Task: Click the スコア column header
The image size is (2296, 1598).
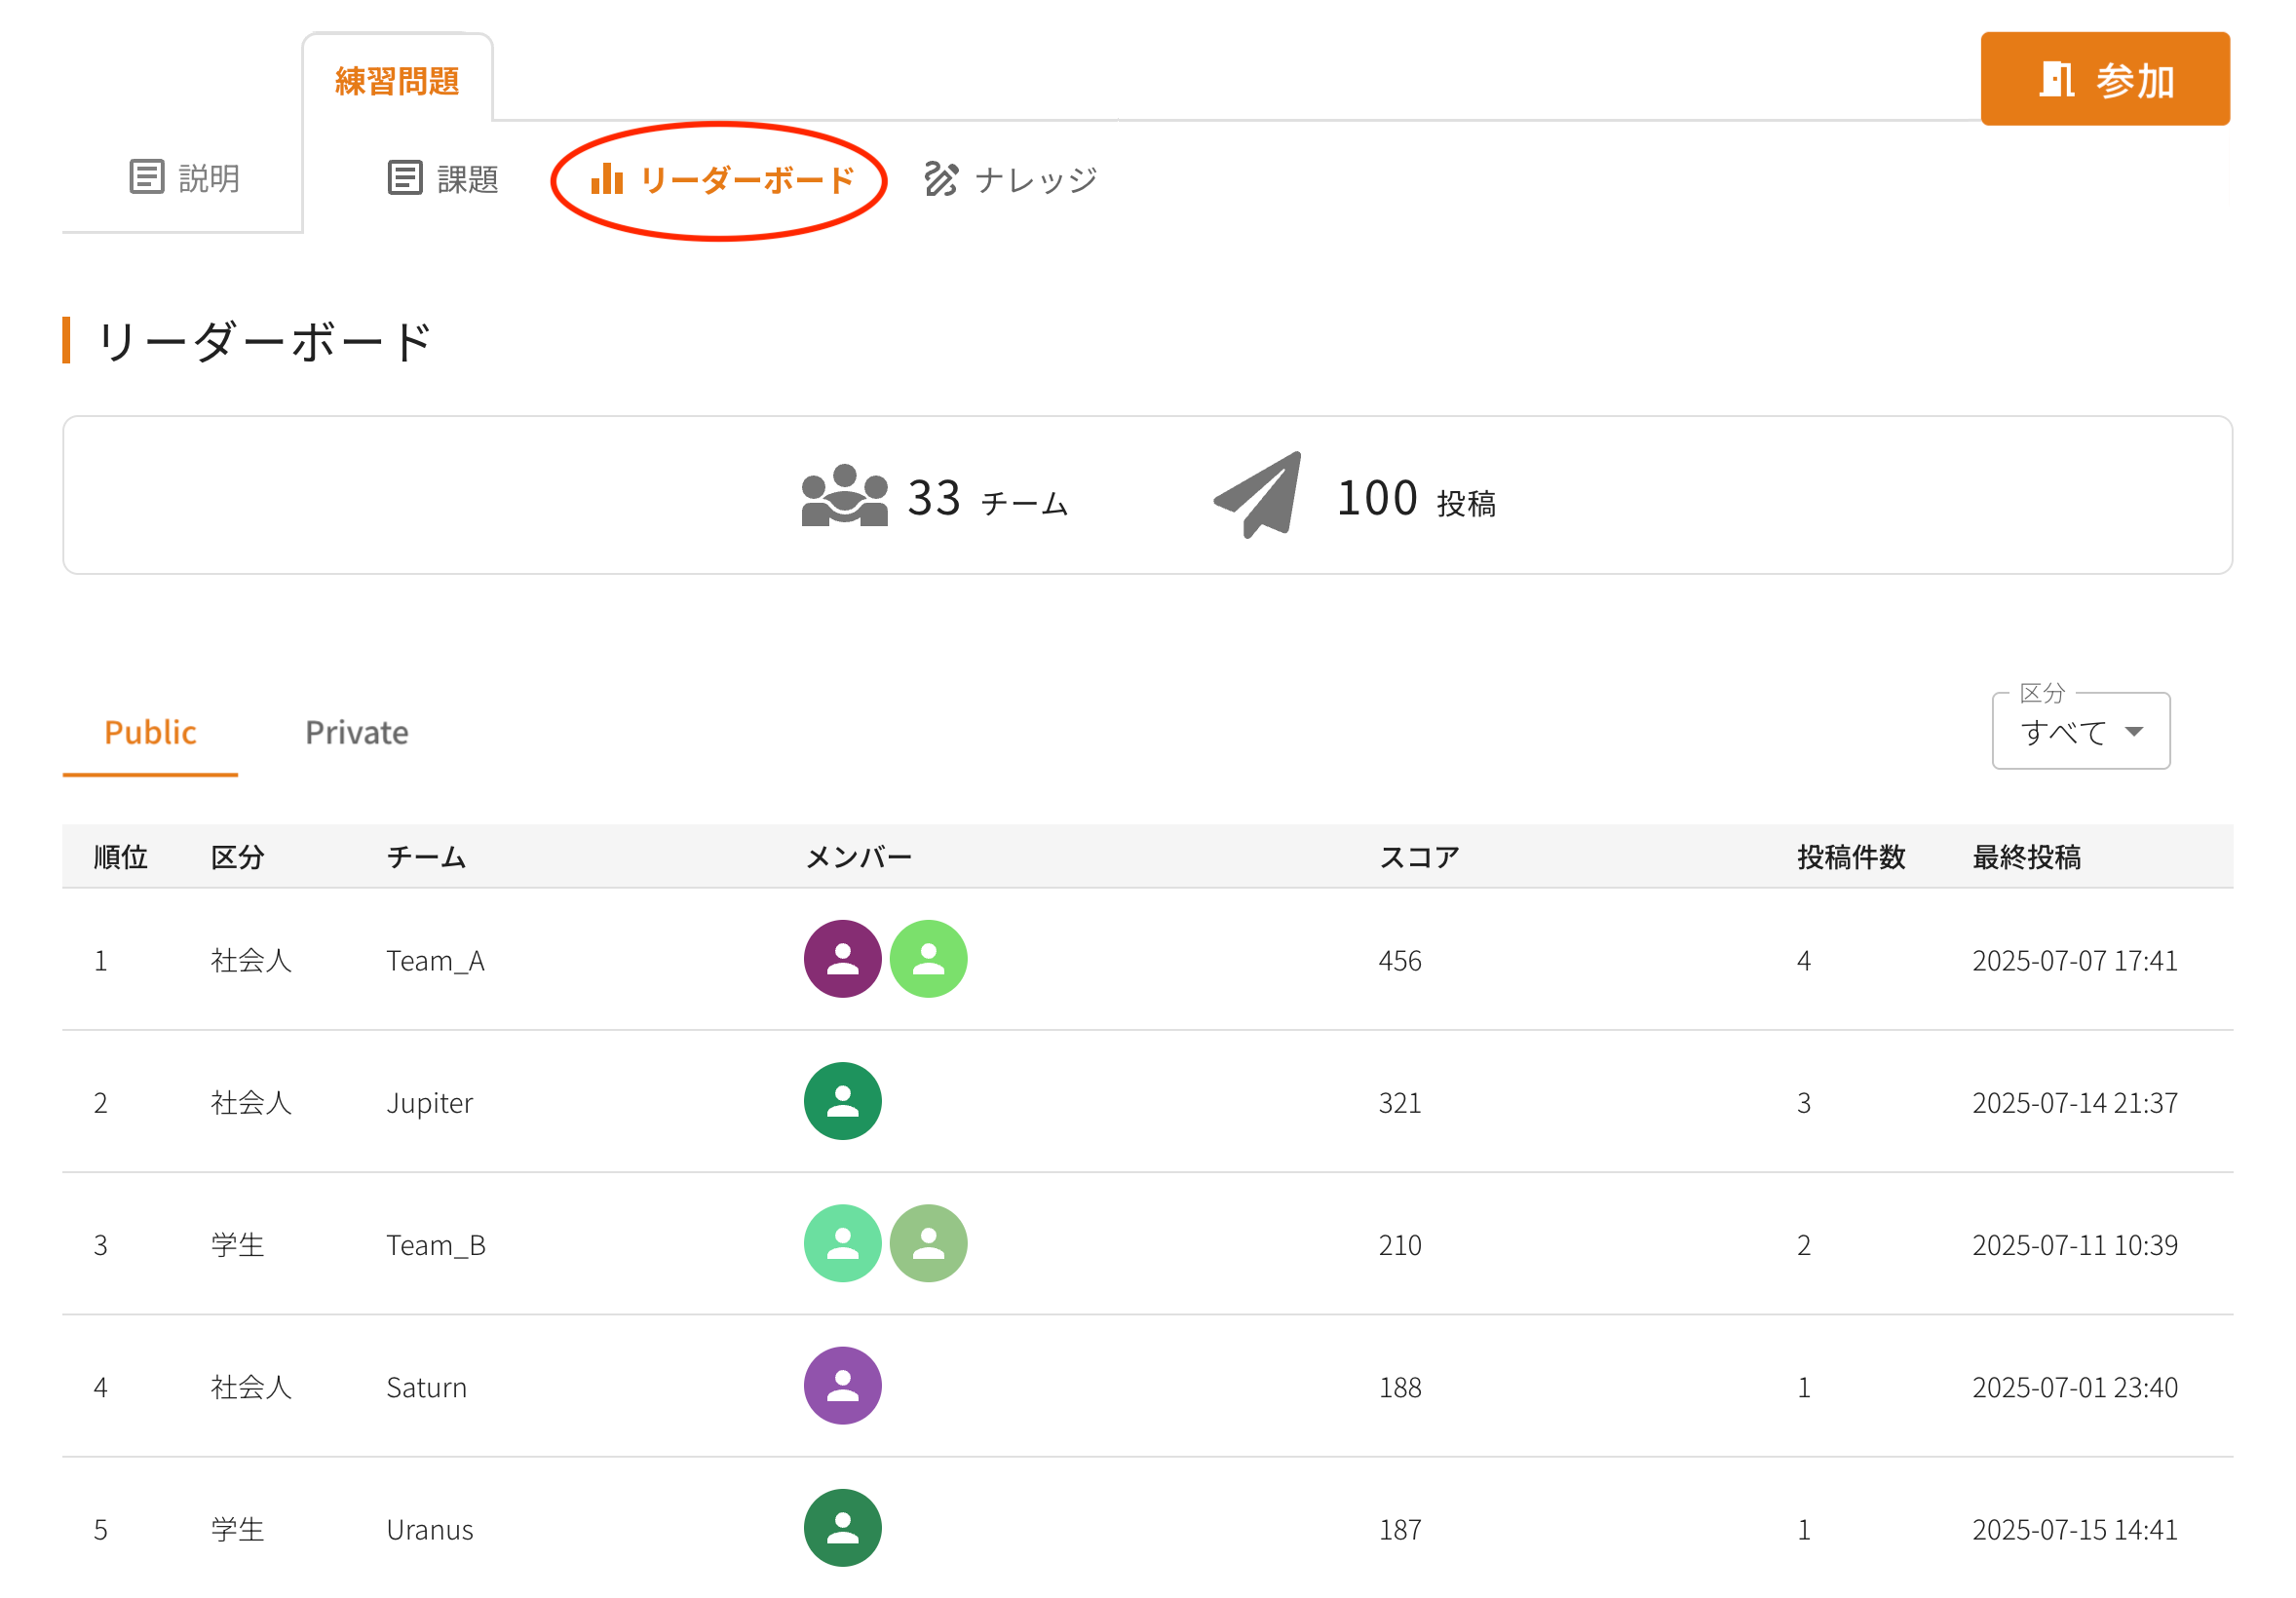Action: [x=1418, y=857]
